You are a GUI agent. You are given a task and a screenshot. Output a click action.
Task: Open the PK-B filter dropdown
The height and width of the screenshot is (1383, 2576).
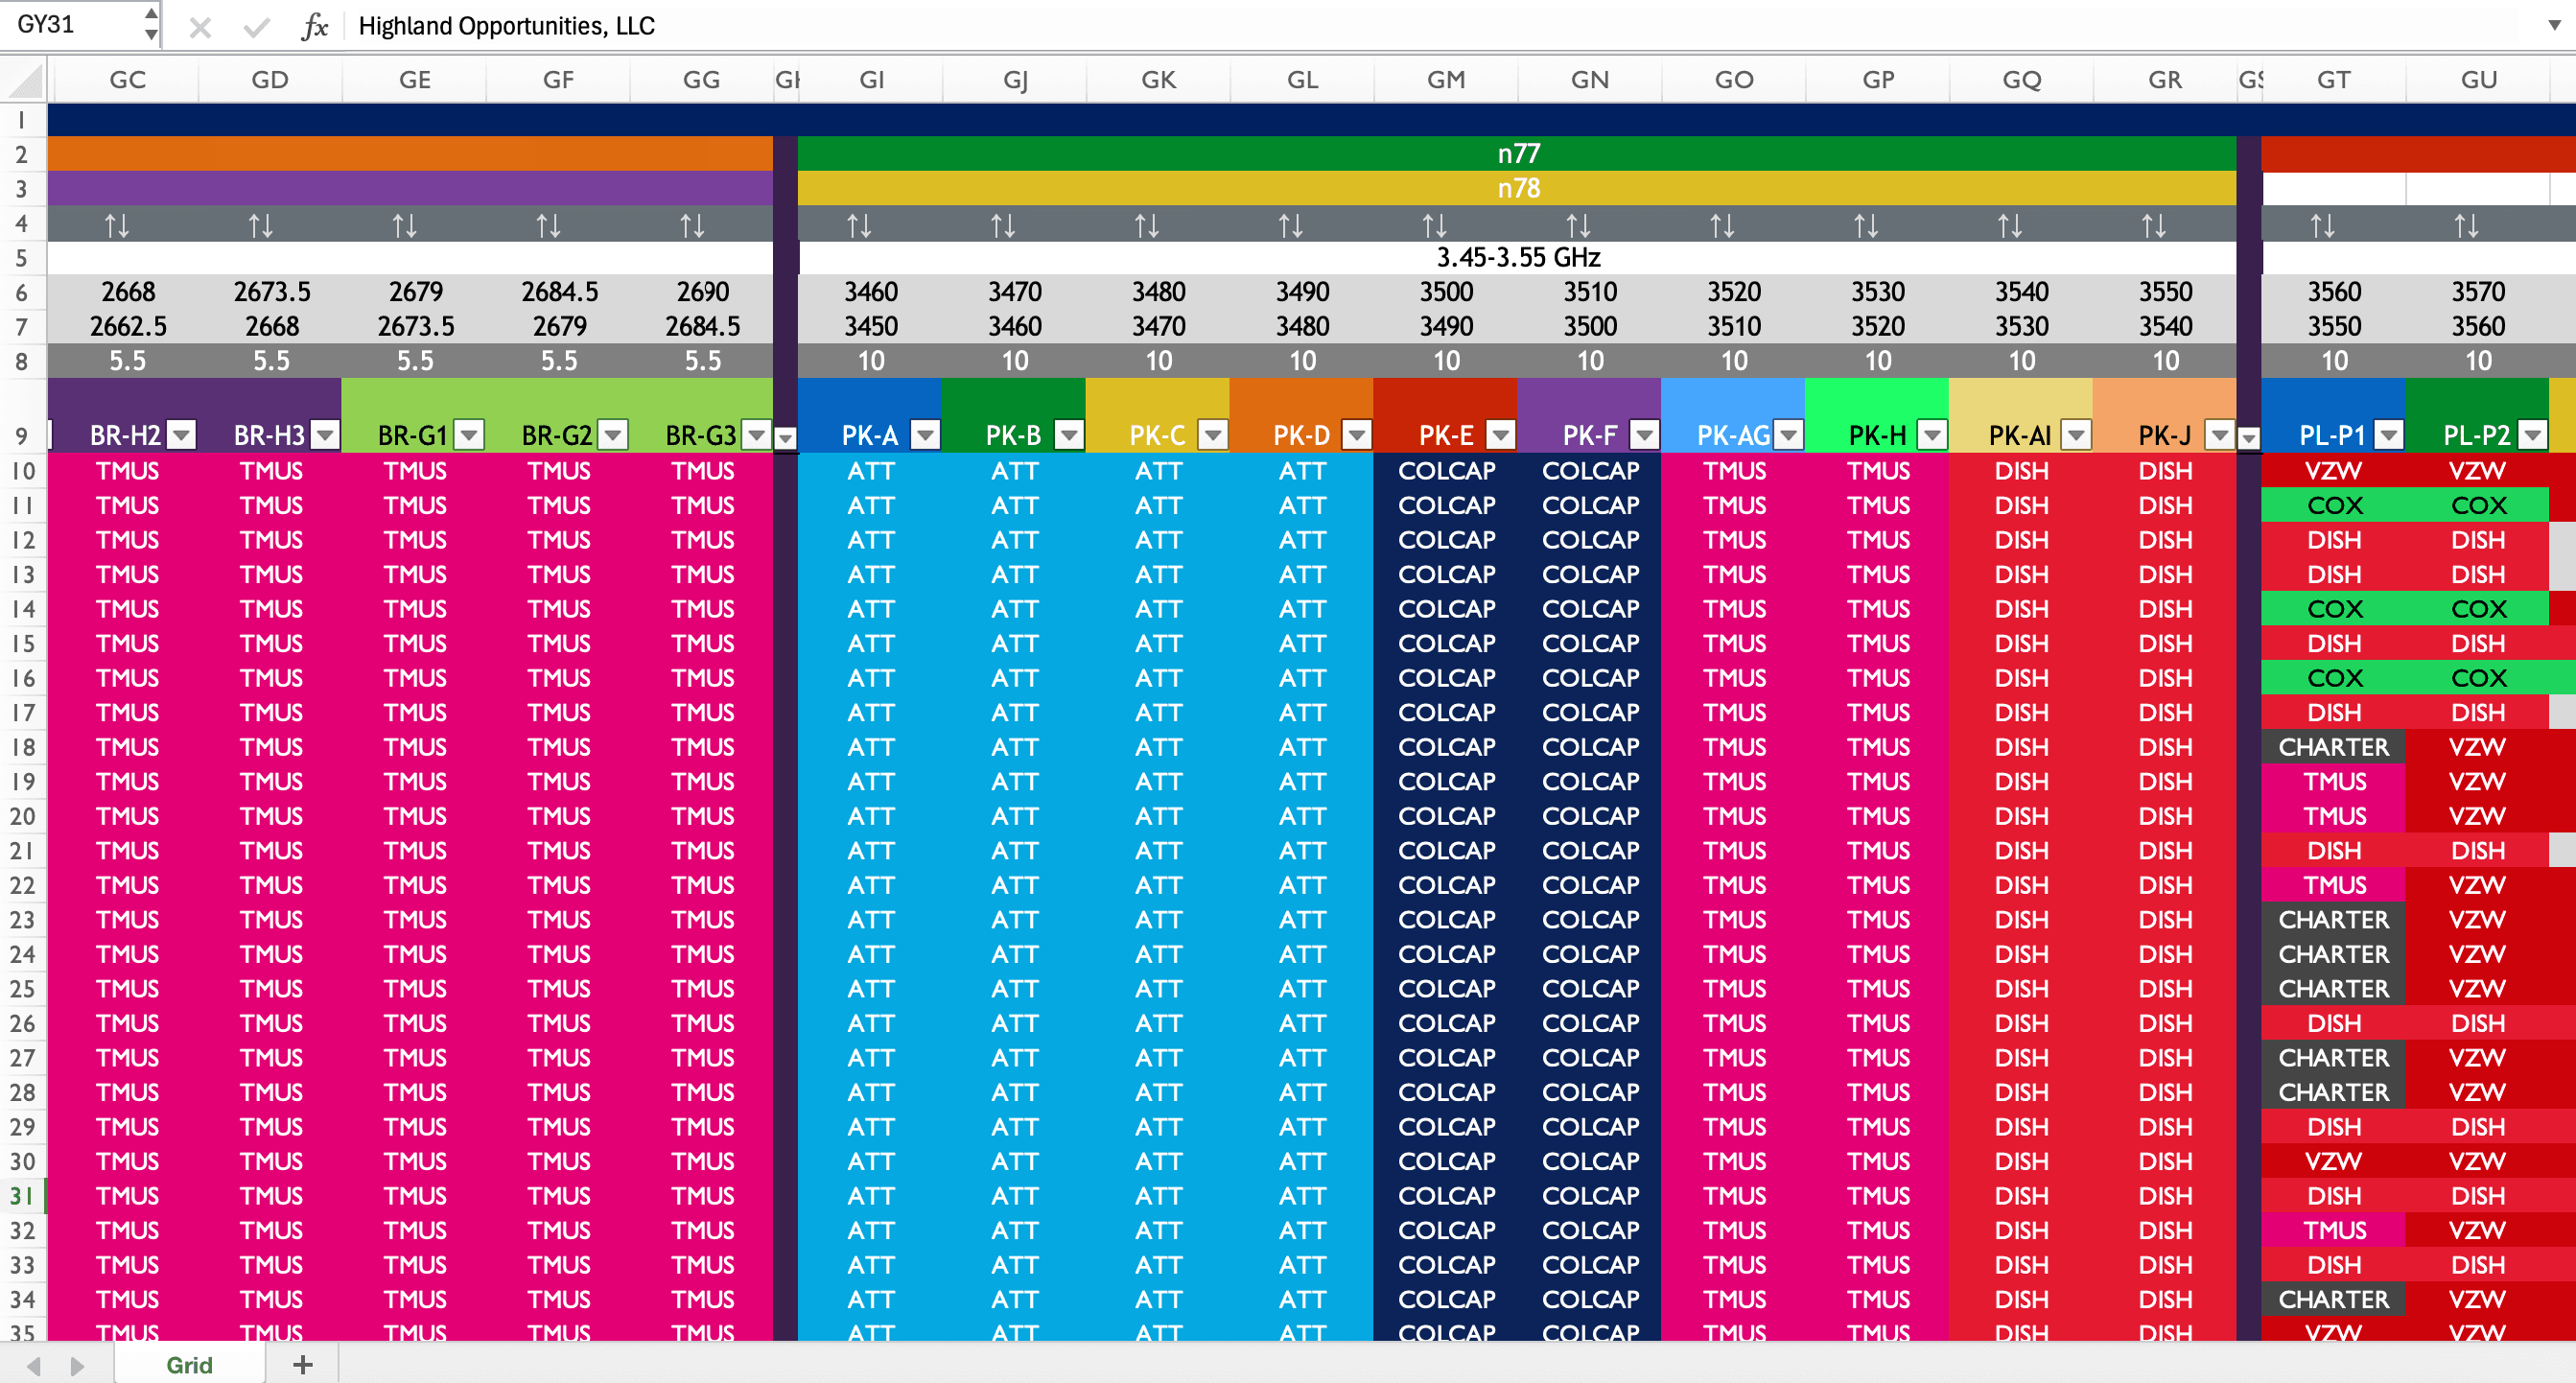coord(1070,435)
